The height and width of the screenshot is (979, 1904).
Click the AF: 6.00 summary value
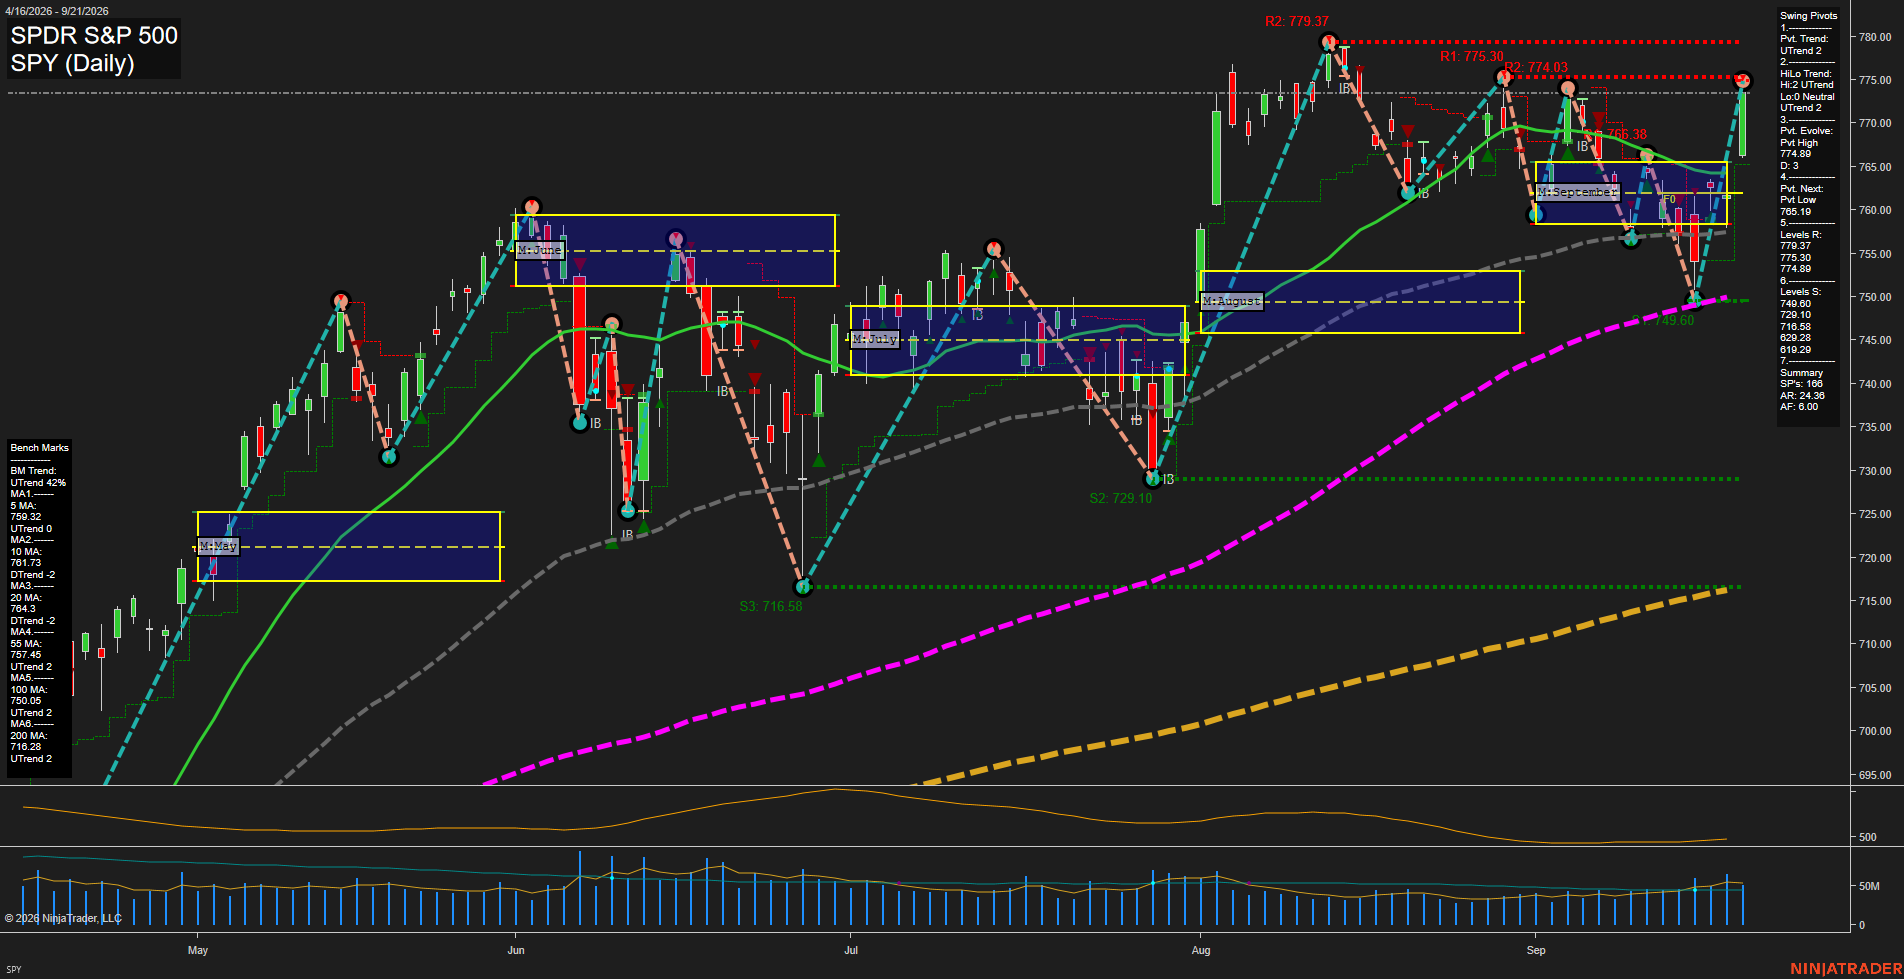tap(1799, 407)
